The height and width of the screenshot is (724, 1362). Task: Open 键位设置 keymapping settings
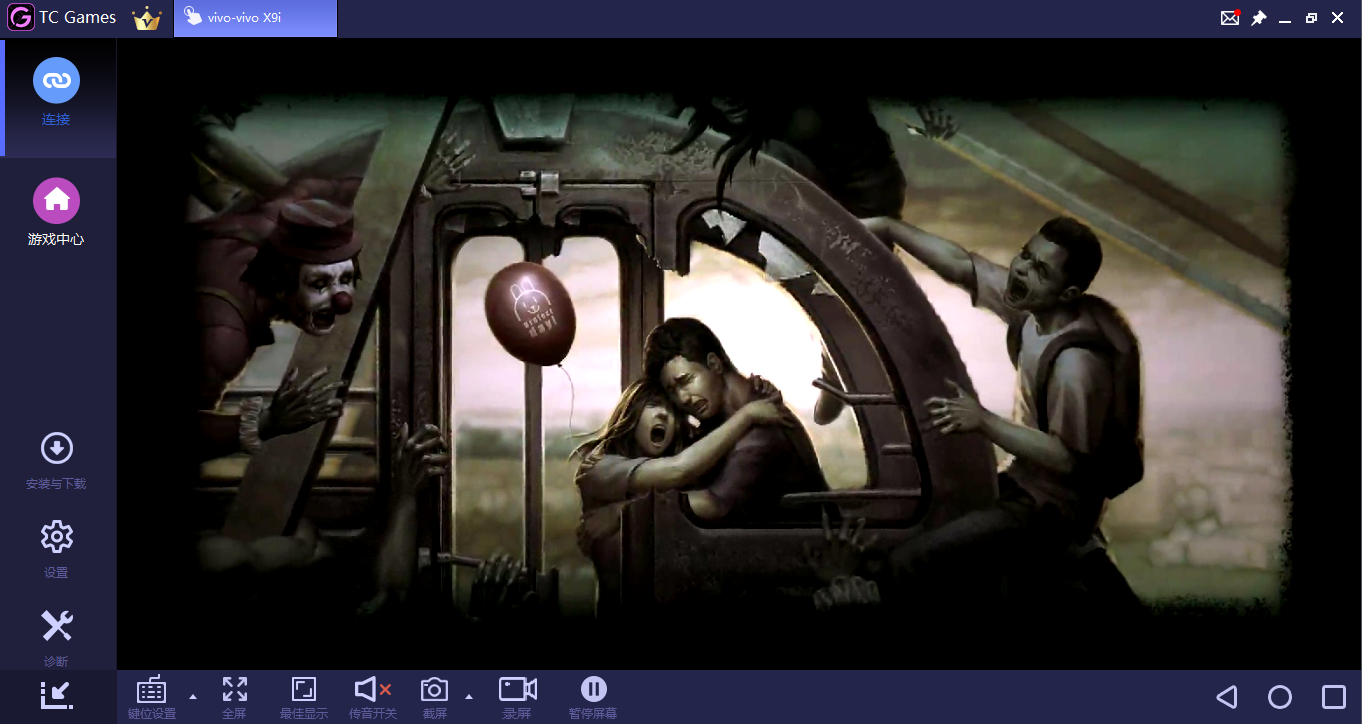pos(152,697)
